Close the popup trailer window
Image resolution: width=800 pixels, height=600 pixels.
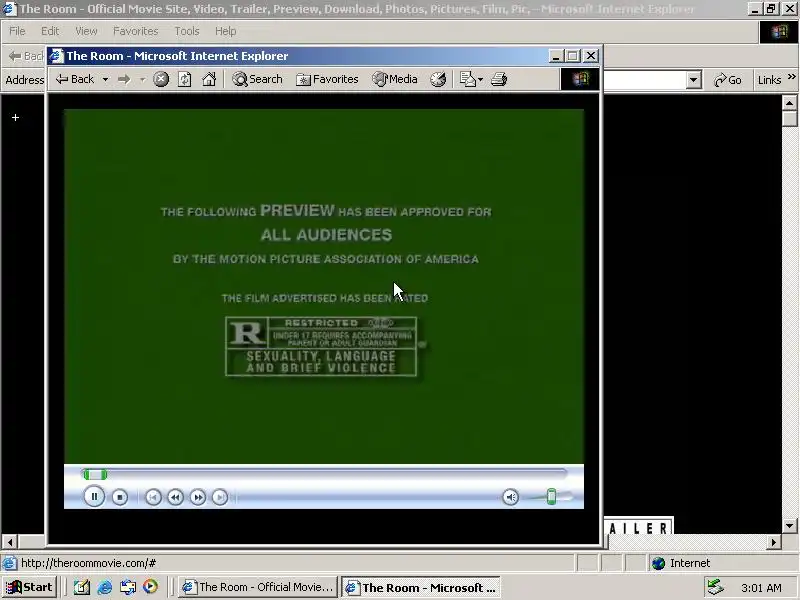tap(590, 56)
